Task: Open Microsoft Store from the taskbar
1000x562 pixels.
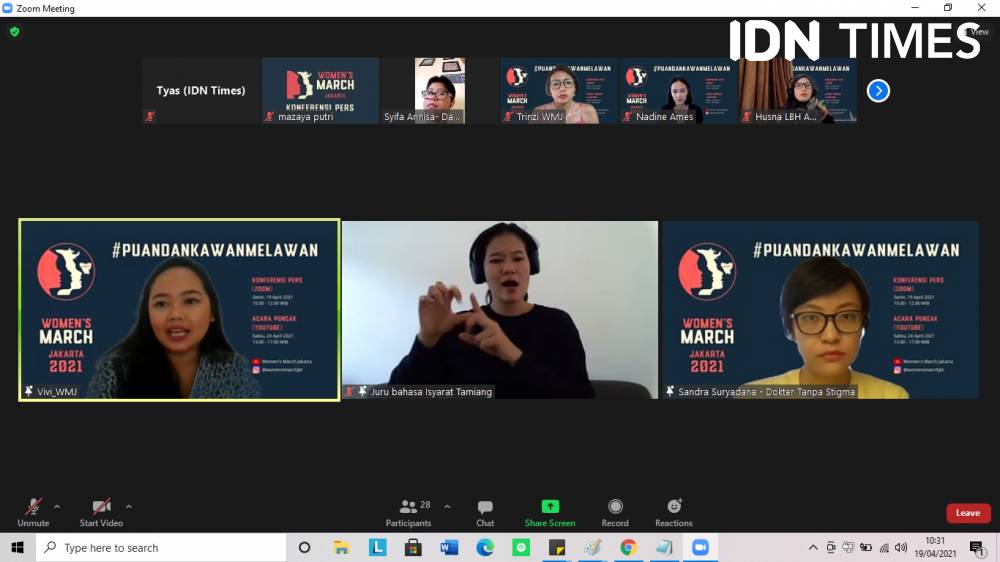Action: click(413, 548)
